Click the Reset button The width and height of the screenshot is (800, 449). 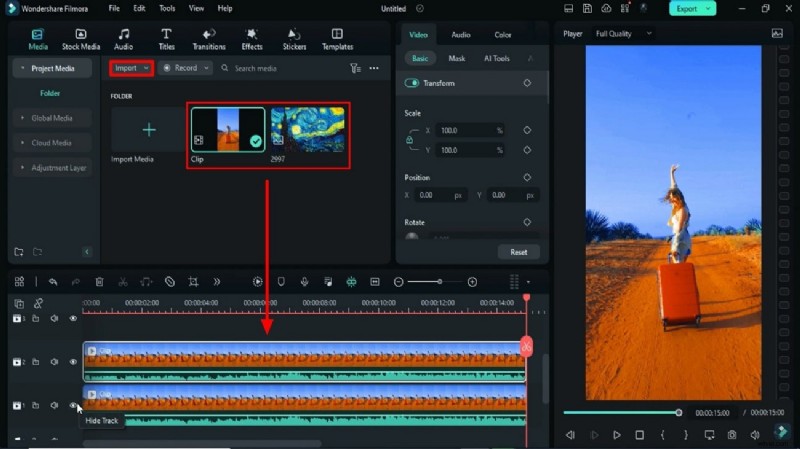pyautogui.click(x=518, y=252)
